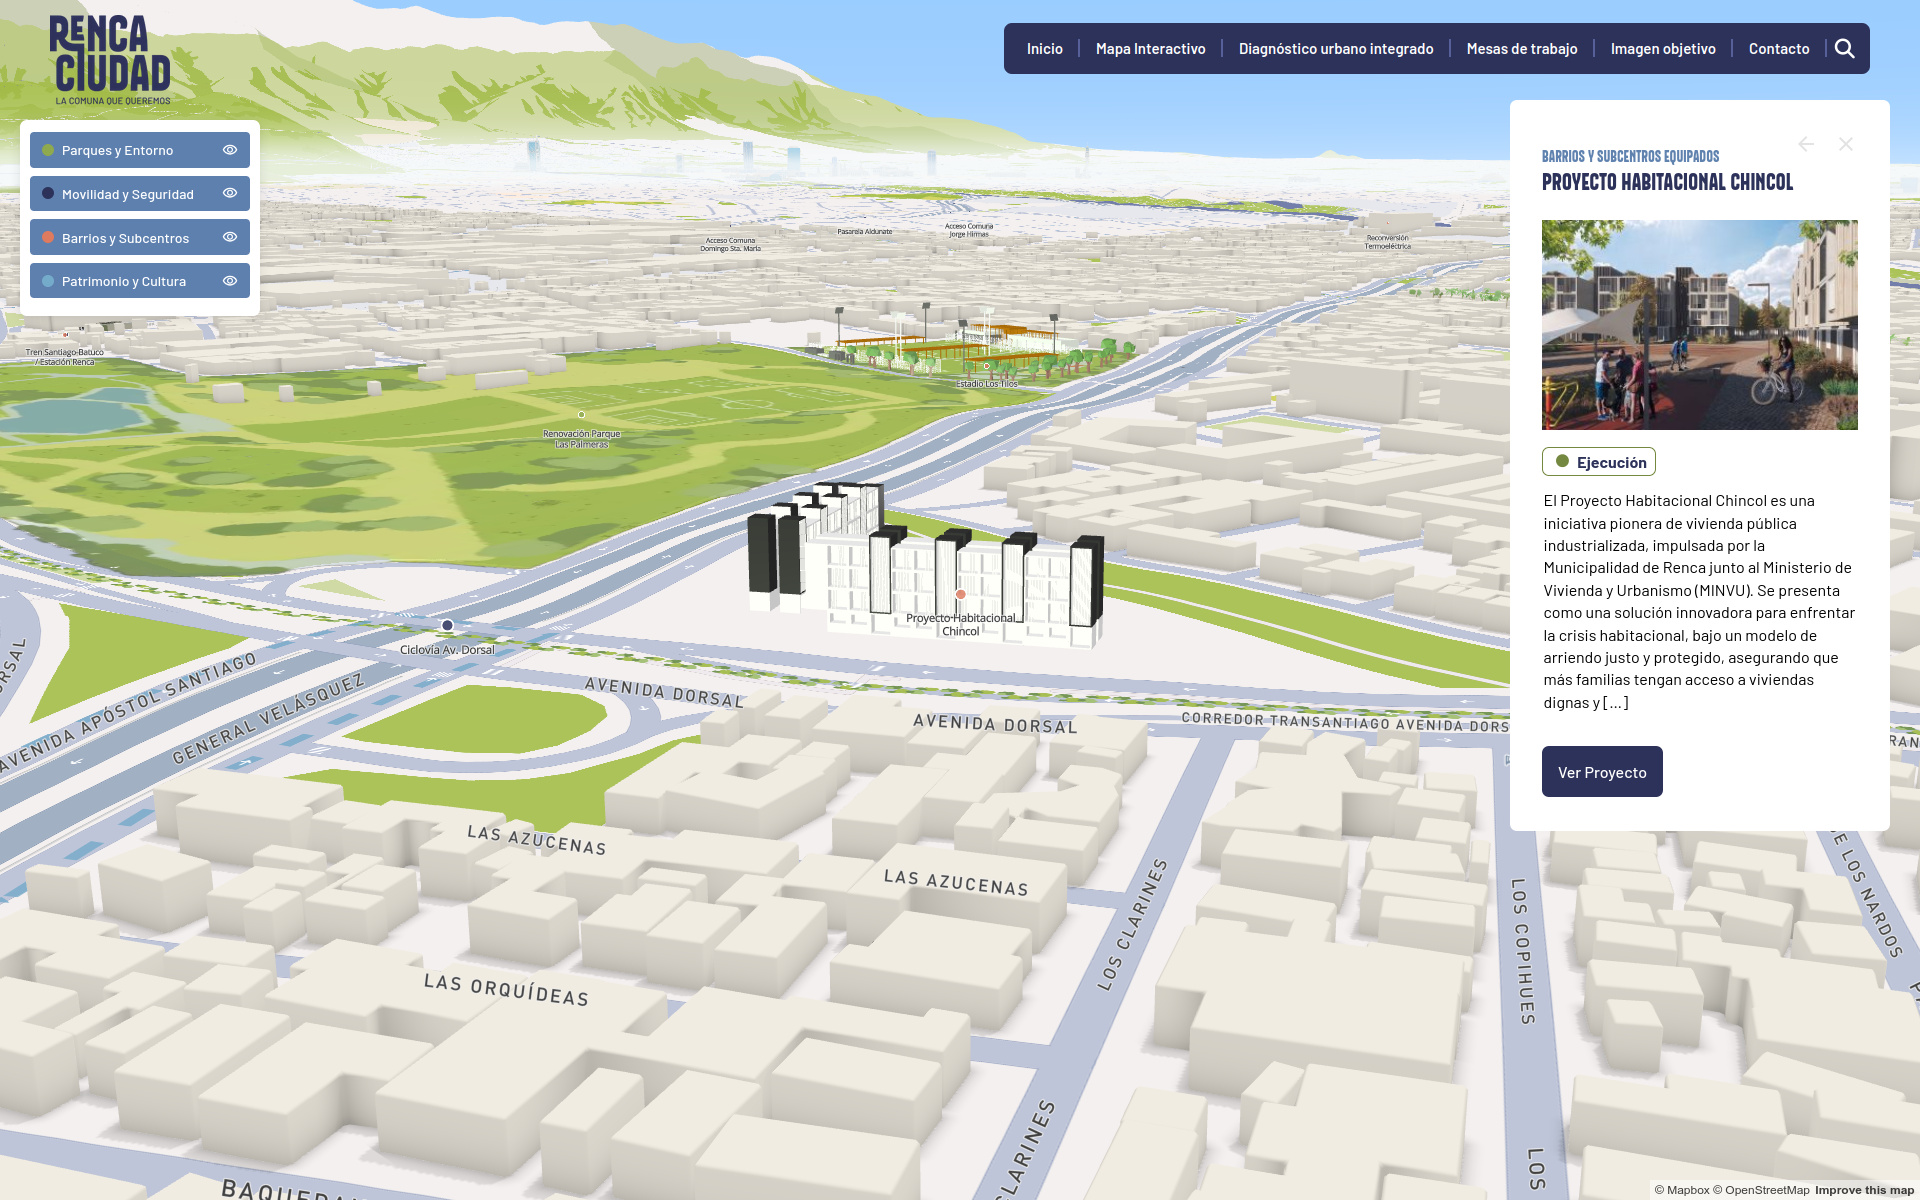Select the Ciclovía Av. Dorsal map marker
Image resolution: width=1920 pixels, height=1200 pixels.
(447, 625)
